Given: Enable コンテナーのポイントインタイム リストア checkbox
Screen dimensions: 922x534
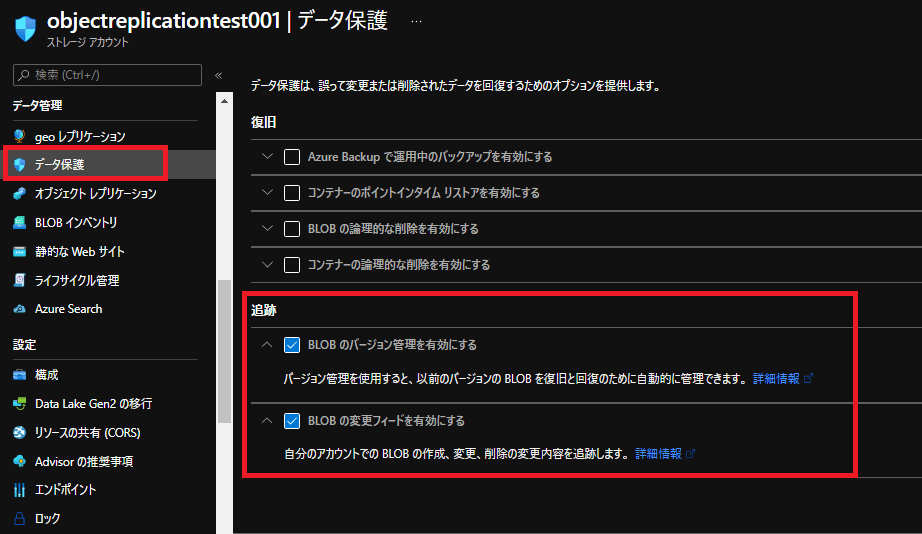Looking at the screenshot, I should click(292, 193).
